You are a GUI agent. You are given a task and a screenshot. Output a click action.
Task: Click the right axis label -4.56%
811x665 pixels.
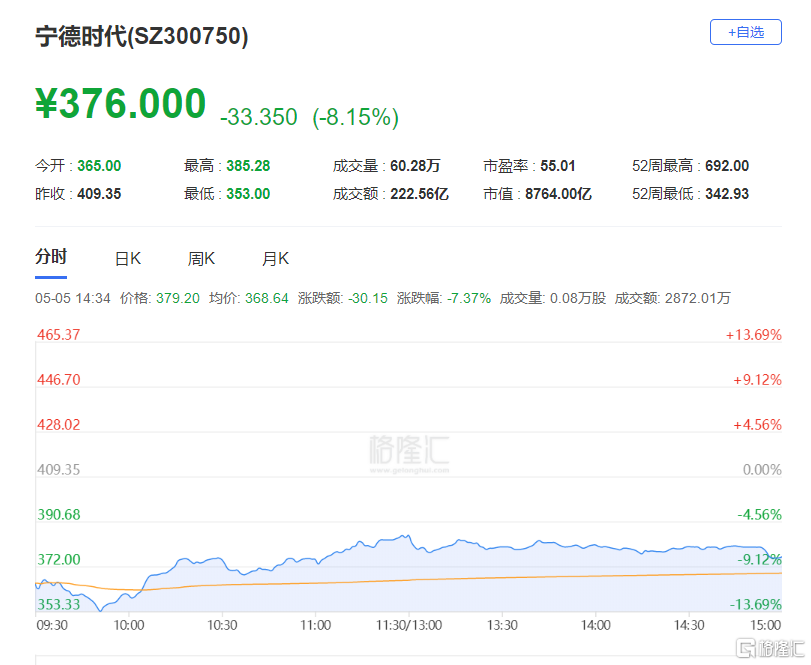pyautogui.click(x=759, y=515)
